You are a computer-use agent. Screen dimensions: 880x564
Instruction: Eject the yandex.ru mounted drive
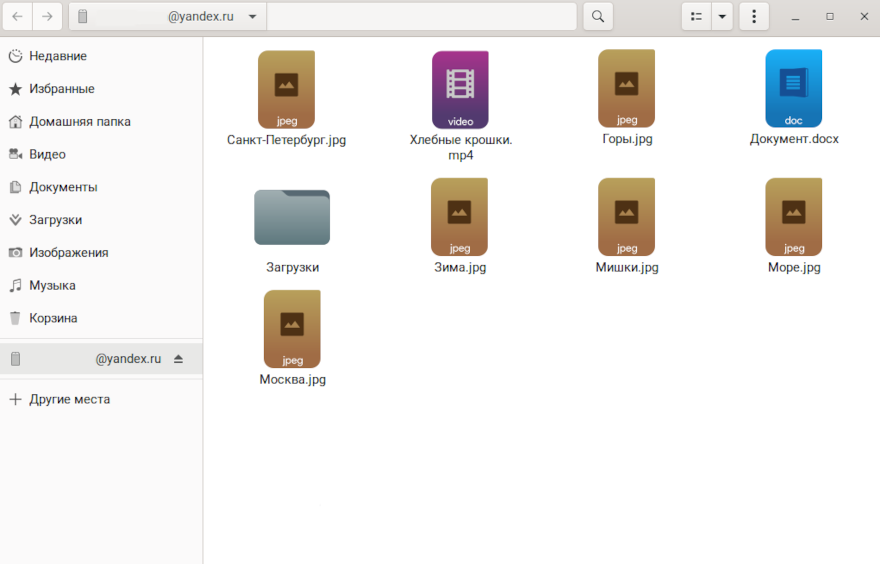tap(178, 359)
